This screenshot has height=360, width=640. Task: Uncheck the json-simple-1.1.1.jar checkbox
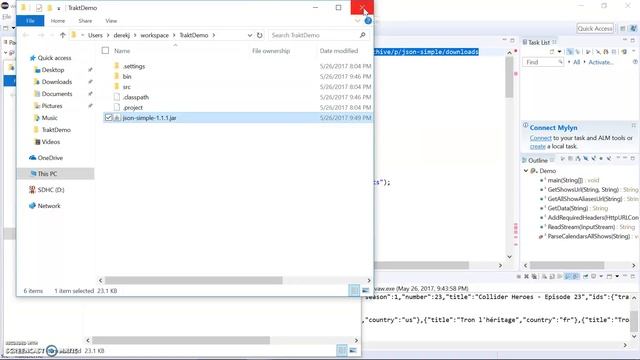point(108,118)
